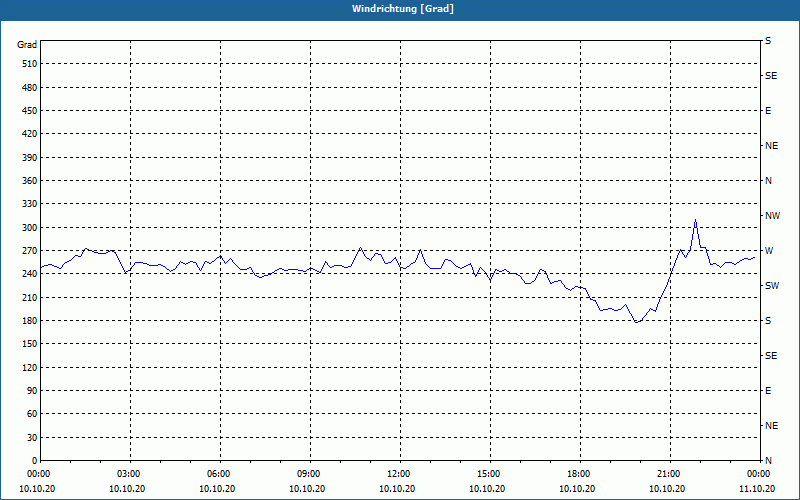Click the '120' degree axis label
The width and height of the screenshot is (800, 500).
click(x=30, y=367)
